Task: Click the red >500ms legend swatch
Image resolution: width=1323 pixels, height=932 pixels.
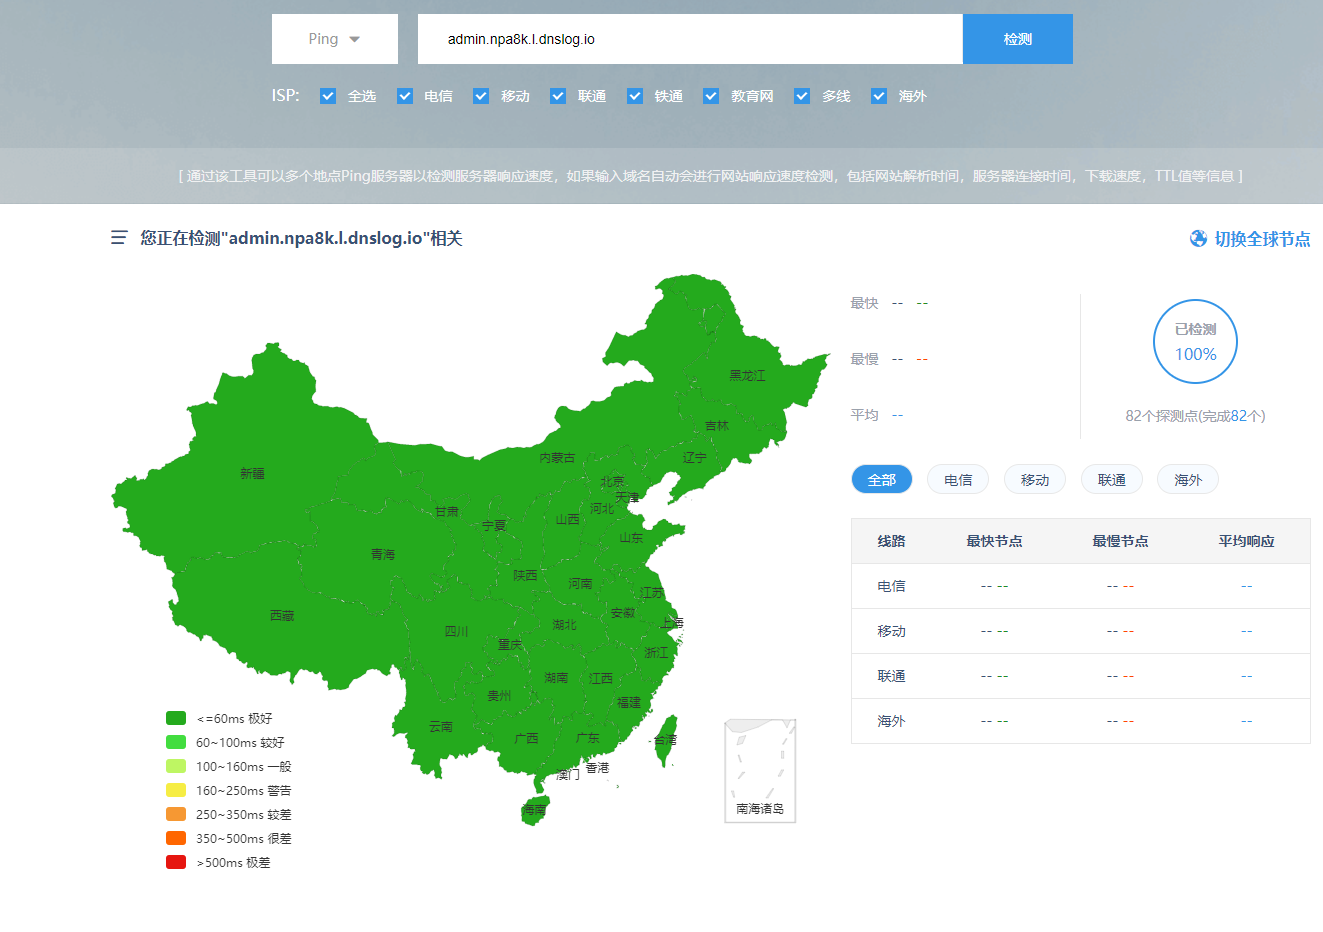Action: click(176, 862)
